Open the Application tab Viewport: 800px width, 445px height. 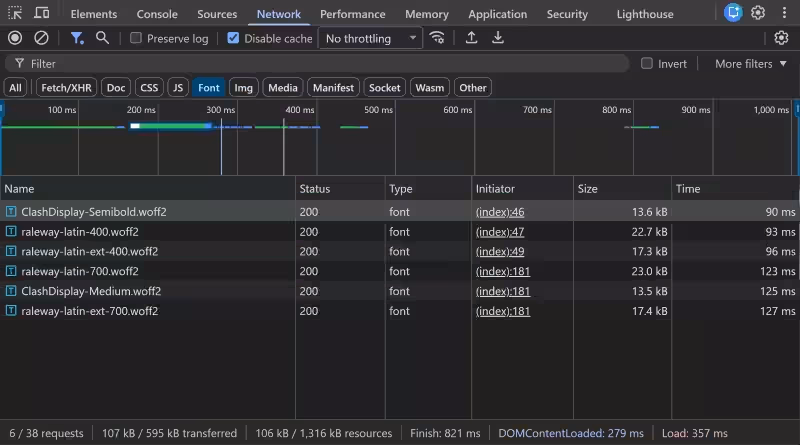coord(497,14)
